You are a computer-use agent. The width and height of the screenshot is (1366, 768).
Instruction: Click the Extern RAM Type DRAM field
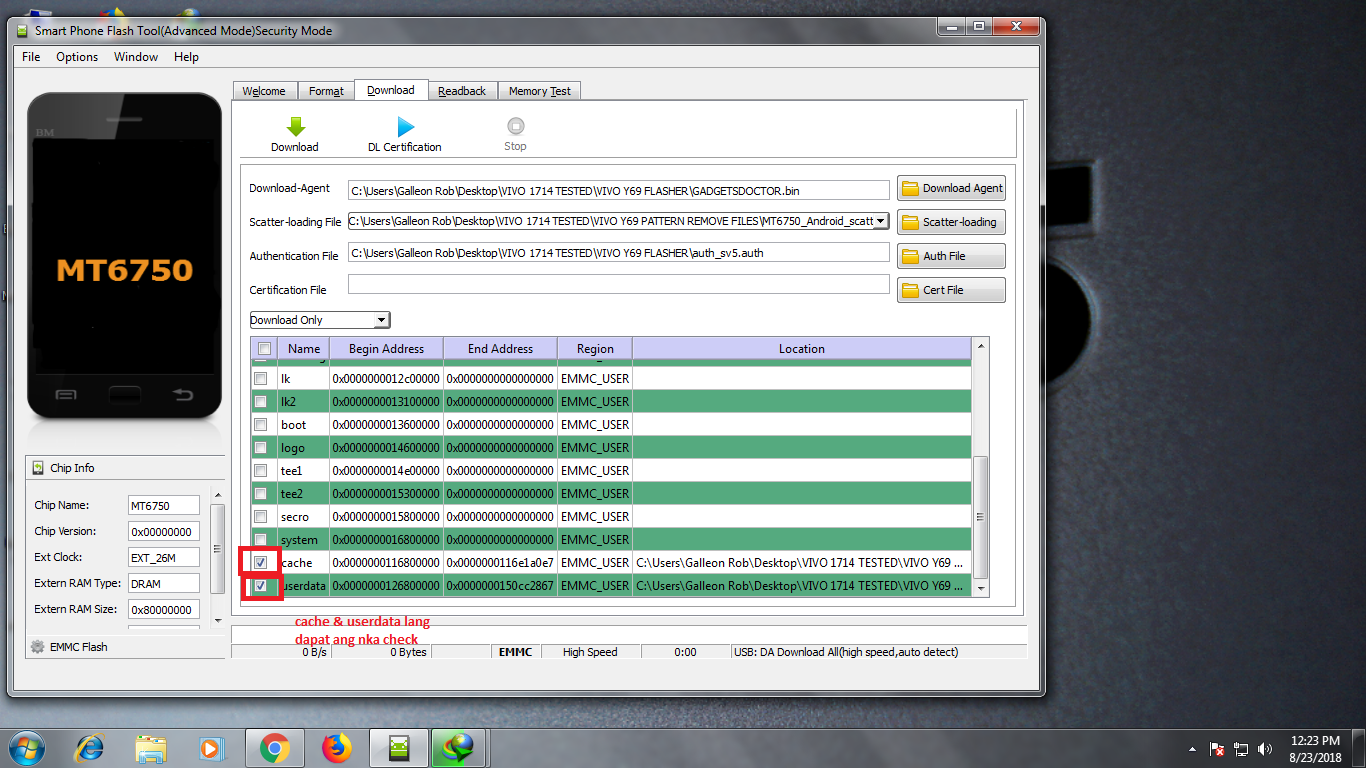[164, 583]
